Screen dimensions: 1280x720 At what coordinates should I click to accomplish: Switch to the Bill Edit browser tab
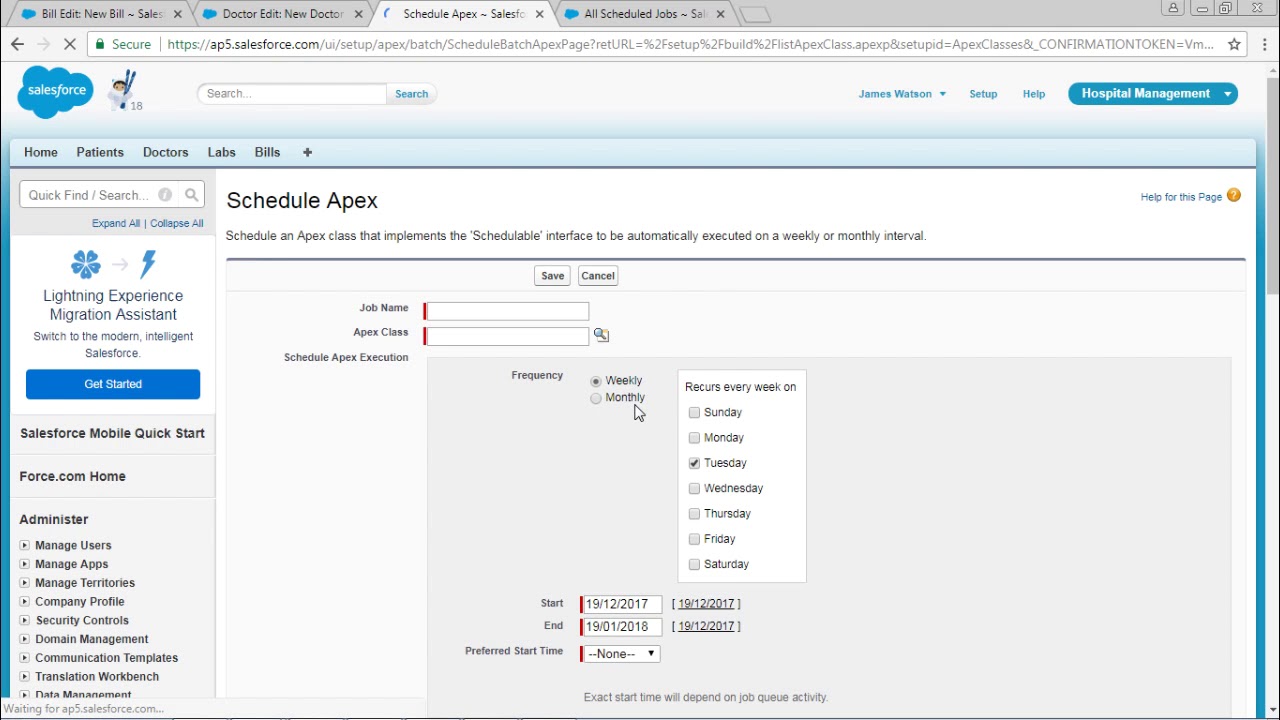pyautogui.click(x=100, y=14)
